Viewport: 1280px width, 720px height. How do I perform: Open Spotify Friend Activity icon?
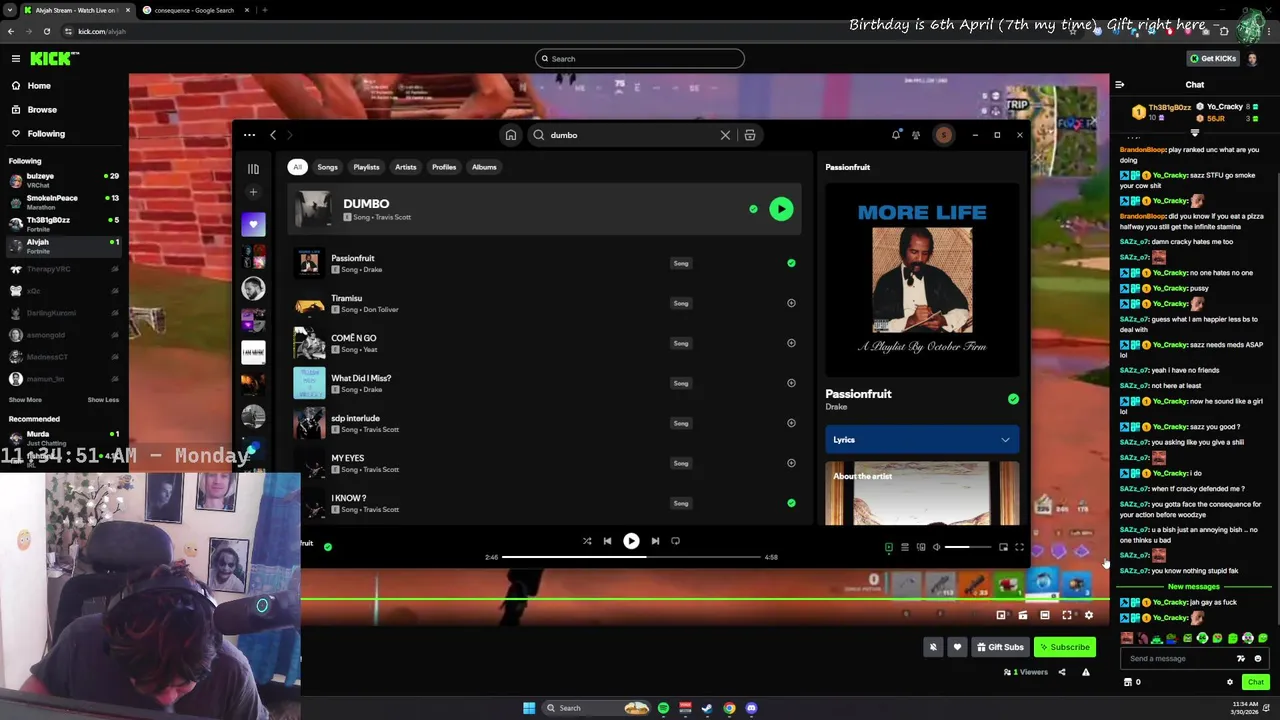(915, 135)
